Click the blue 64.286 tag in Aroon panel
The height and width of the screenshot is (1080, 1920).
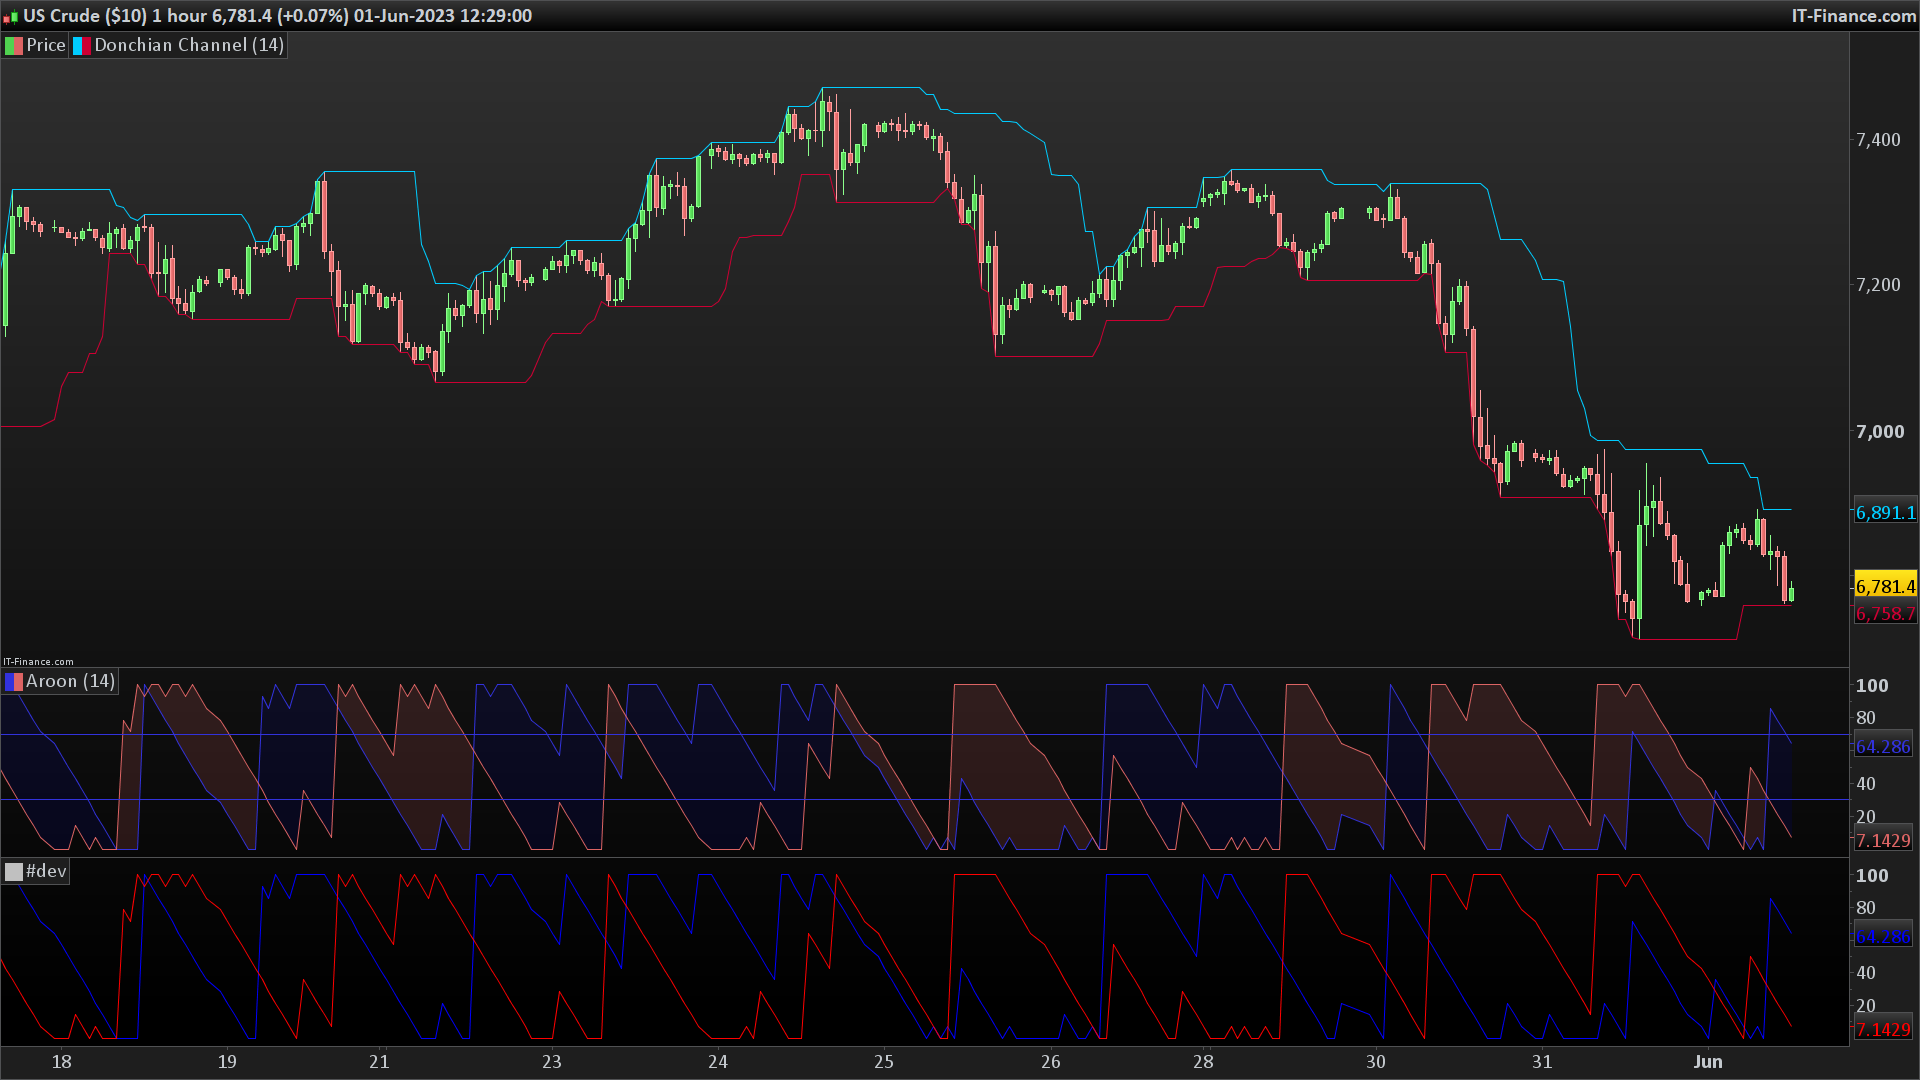1883,747
